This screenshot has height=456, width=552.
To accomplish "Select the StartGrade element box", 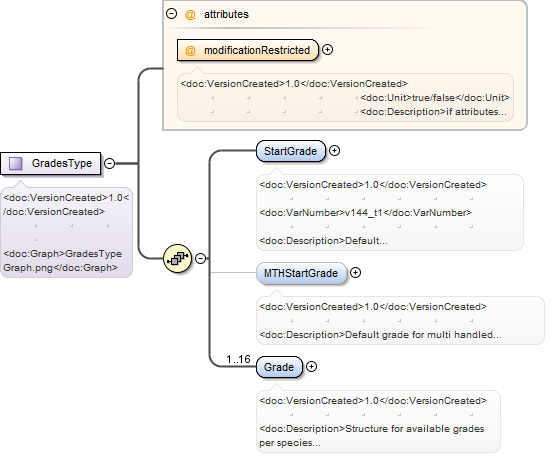I will [x=291, y=151].
